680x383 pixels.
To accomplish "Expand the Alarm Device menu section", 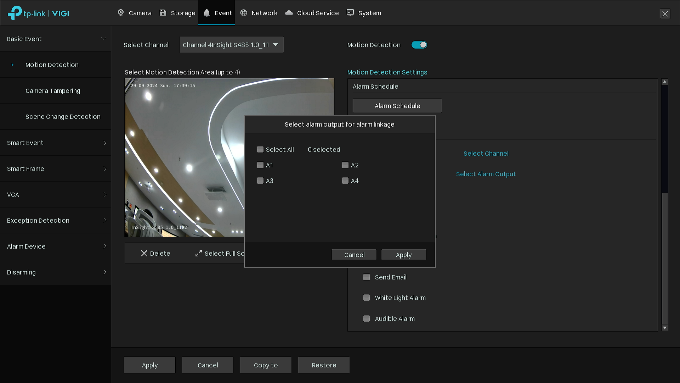I will (x=56, y=246).
